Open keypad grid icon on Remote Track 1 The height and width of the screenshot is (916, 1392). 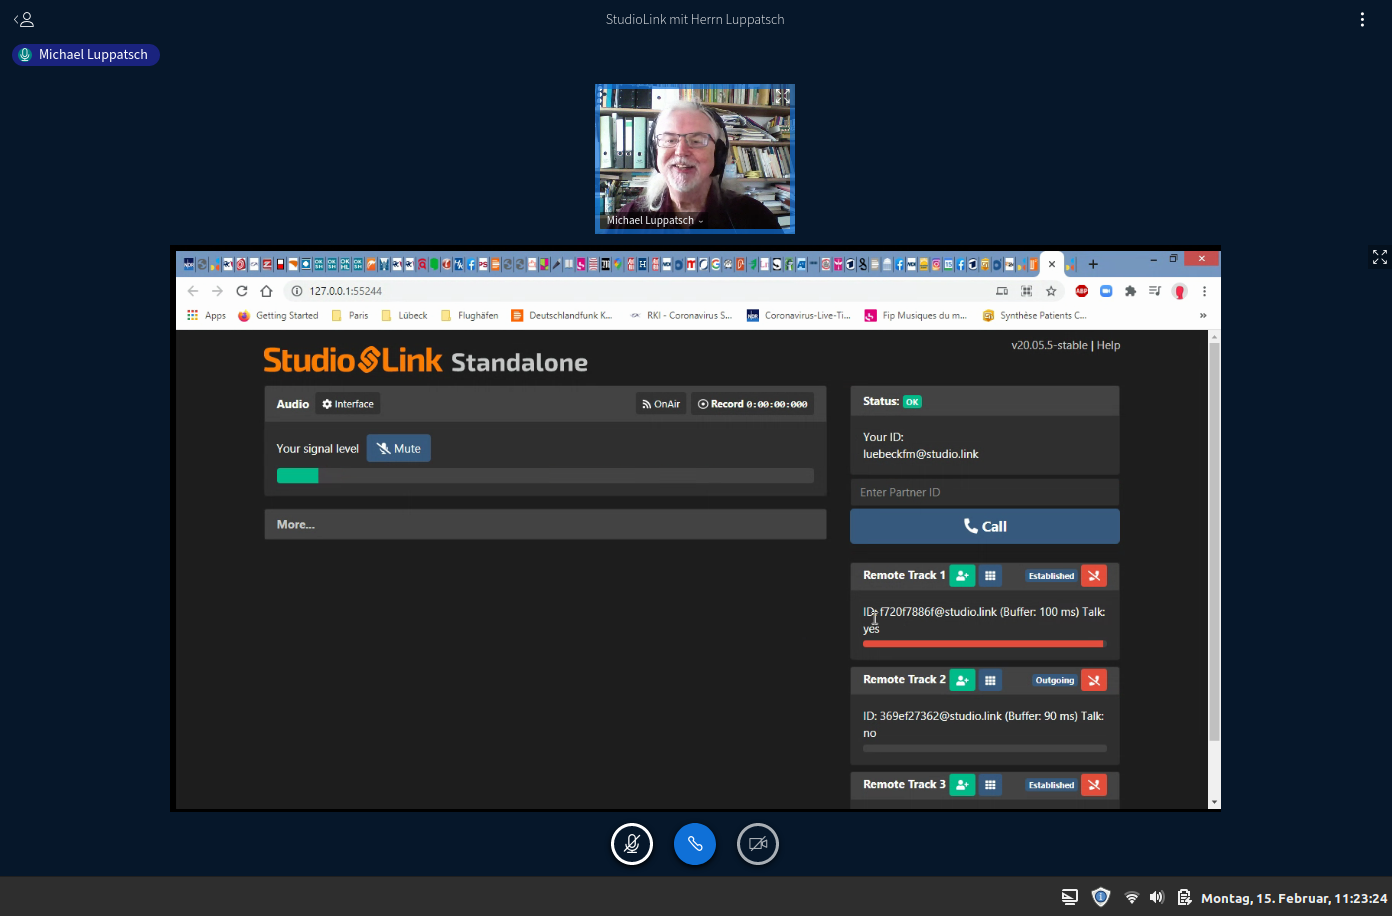[x=990, y=576]
